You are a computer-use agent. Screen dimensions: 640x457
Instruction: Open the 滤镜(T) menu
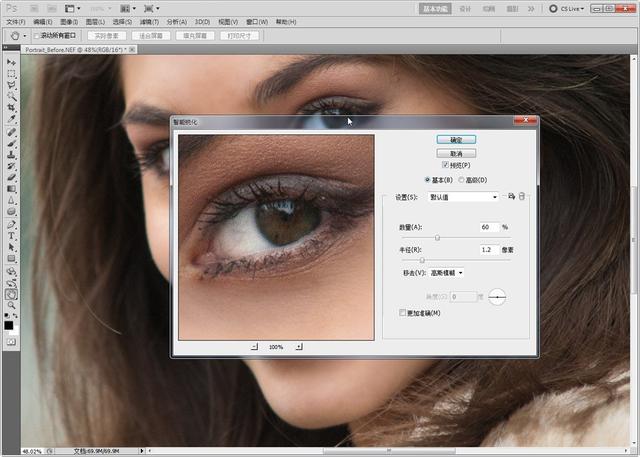click(x=149, y=22)
